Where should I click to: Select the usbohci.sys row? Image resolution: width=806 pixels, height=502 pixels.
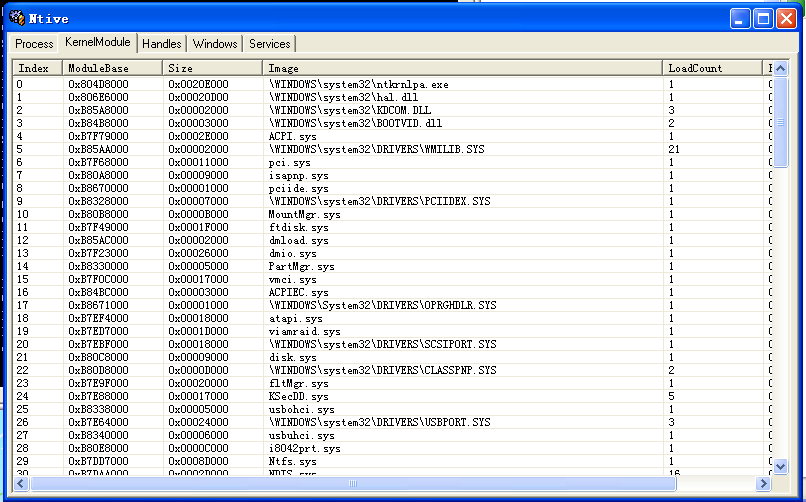392,409
